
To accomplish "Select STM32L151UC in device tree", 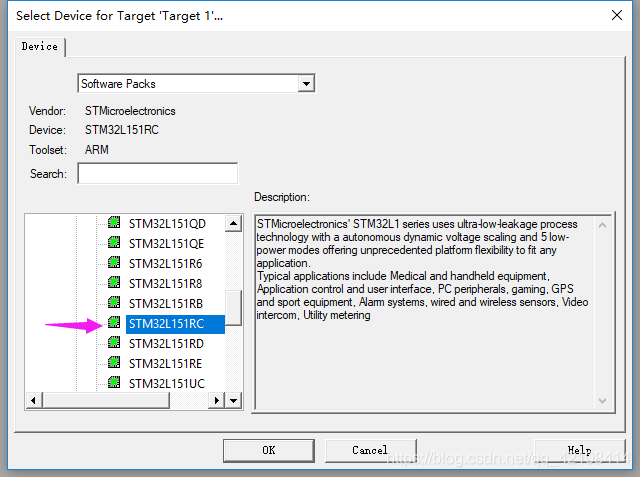I will [167, 384].
